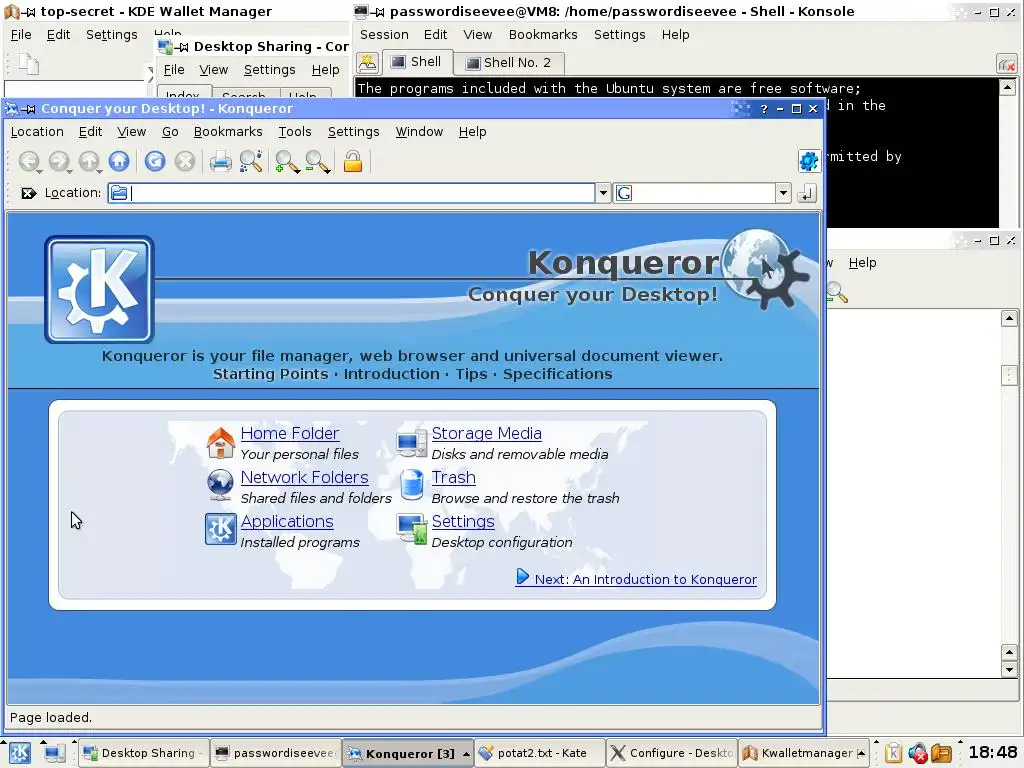Expand the Location history dropdown
This screenshot has width=1024, height=768.
click(603, 193)
